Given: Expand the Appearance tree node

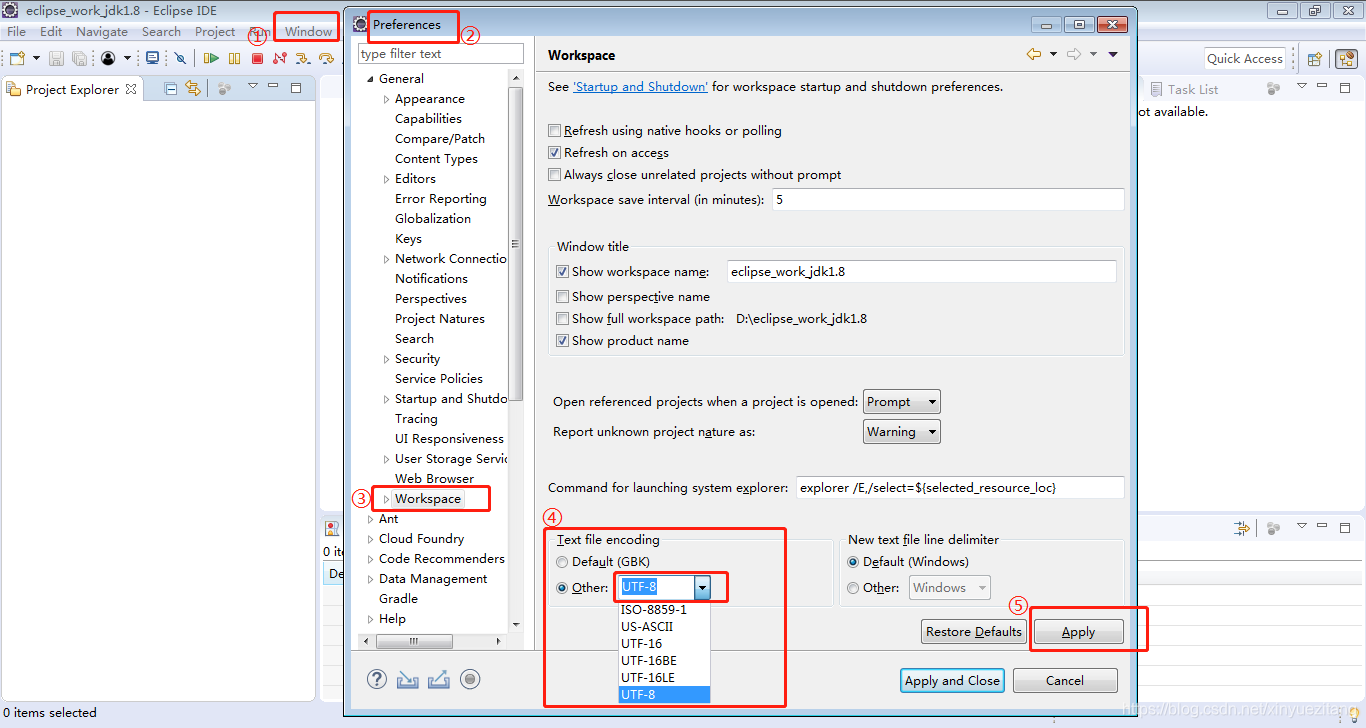Looking at the screenshot, I should (386, 99).
